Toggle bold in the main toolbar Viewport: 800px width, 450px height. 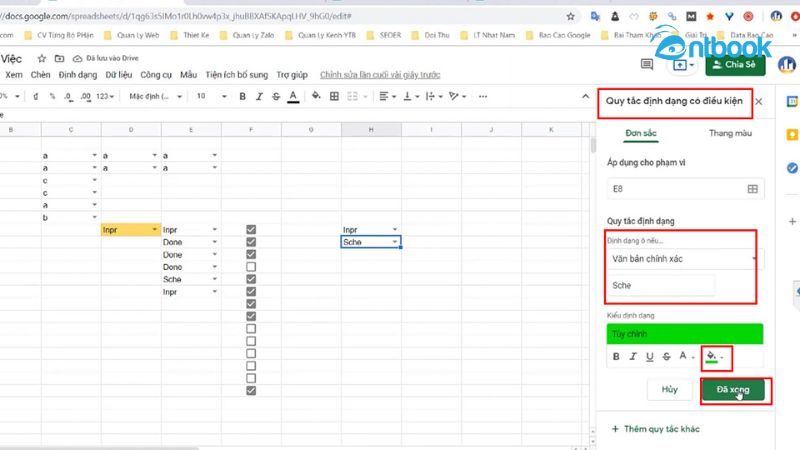click(x=243, y=96)
